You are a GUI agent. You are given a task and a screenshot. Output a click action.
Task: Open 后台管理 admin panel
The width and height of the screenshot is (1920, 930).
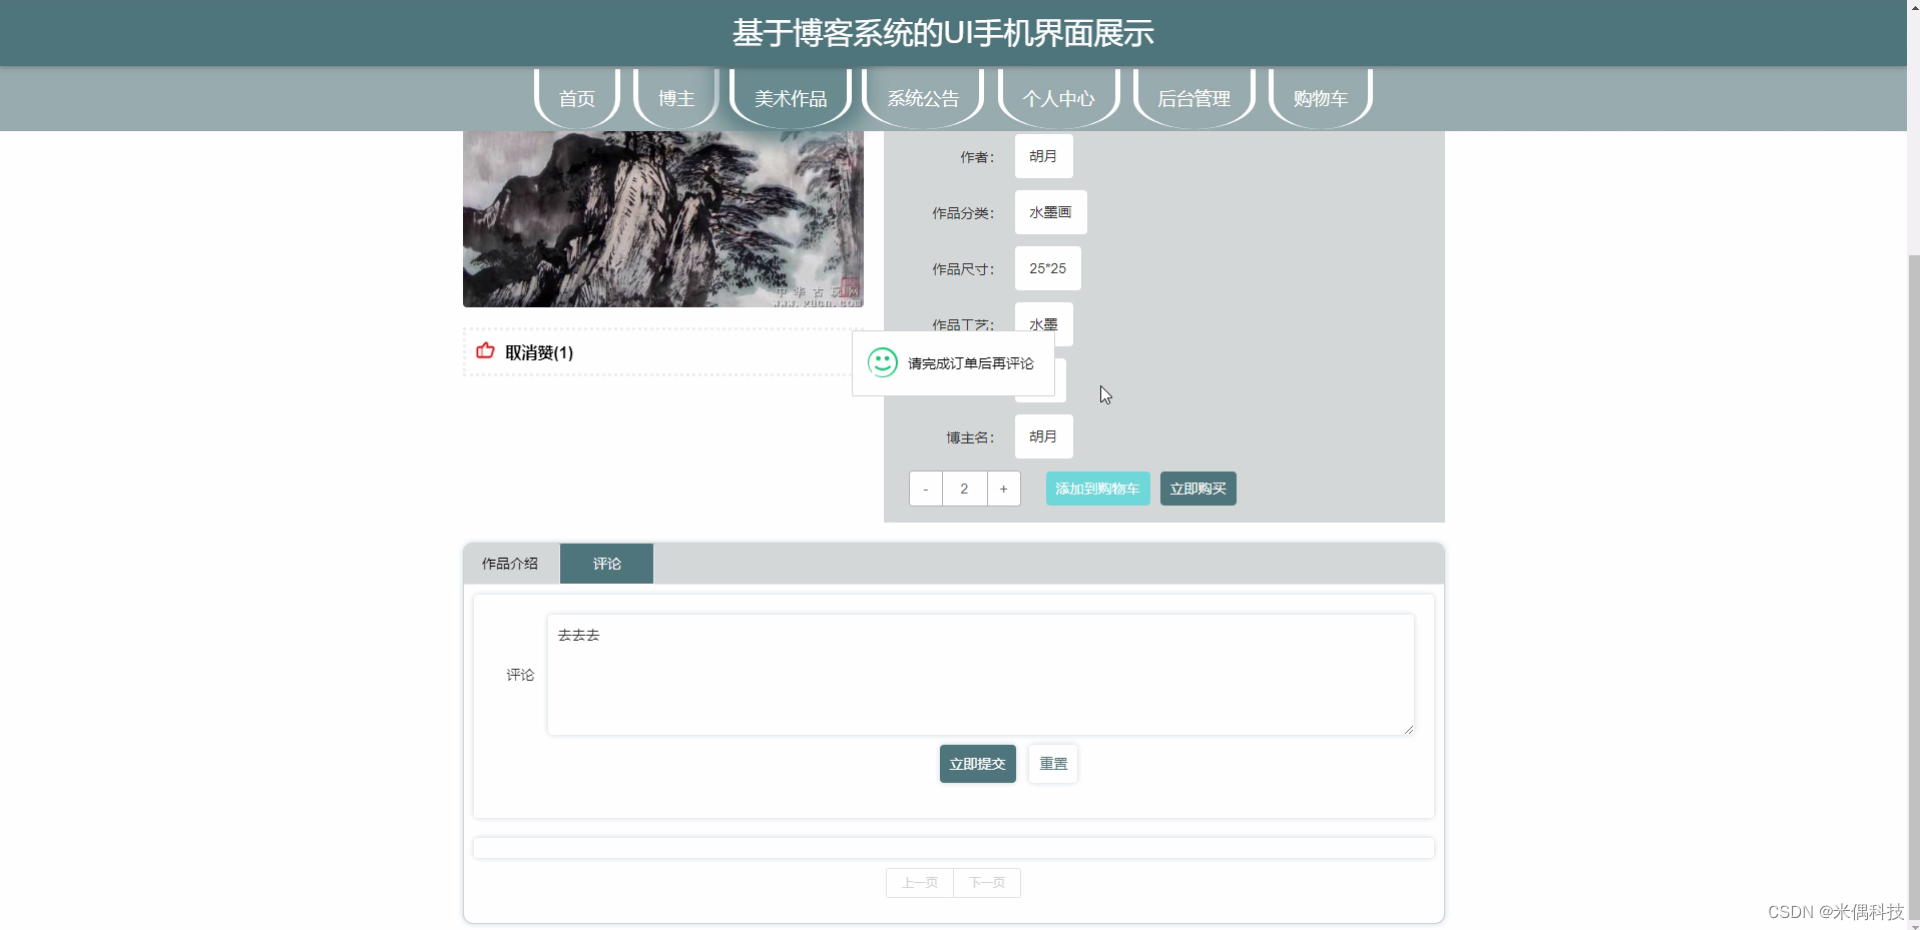tap(1193, 98)
